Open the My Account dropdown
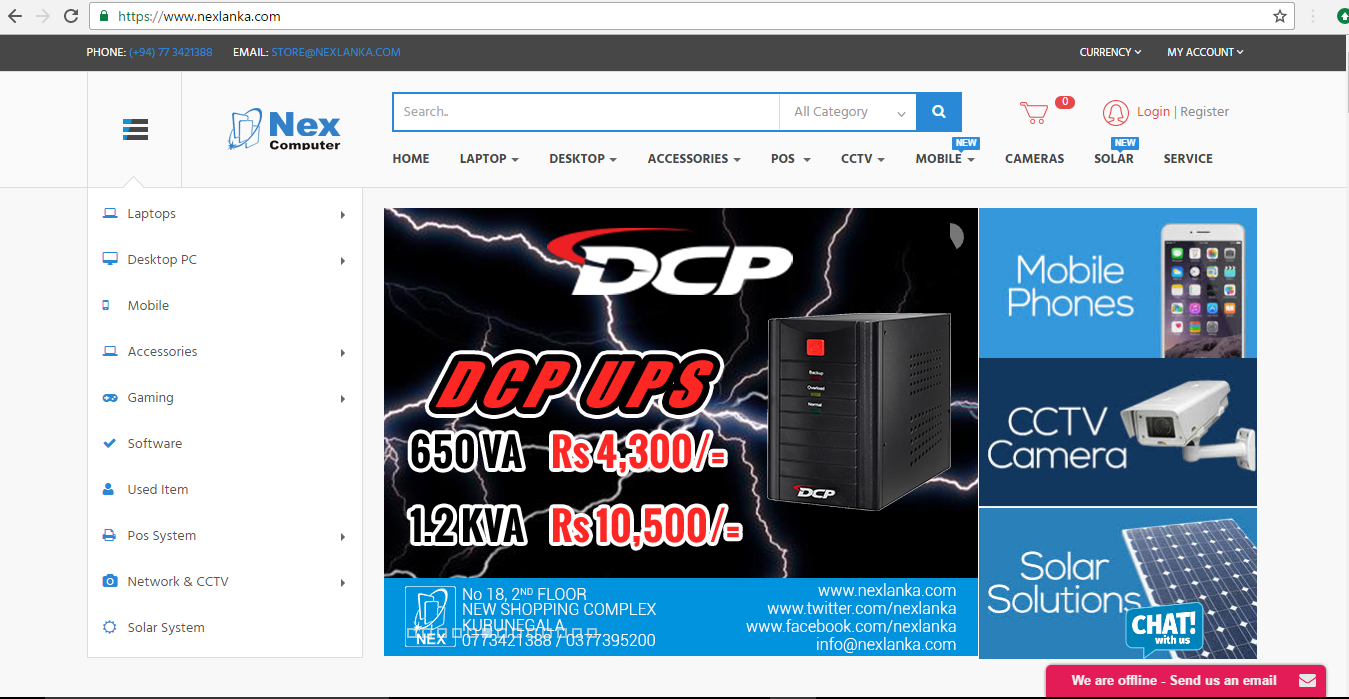Viewport: 1349px width, 699px height. tap(1205, 52)
